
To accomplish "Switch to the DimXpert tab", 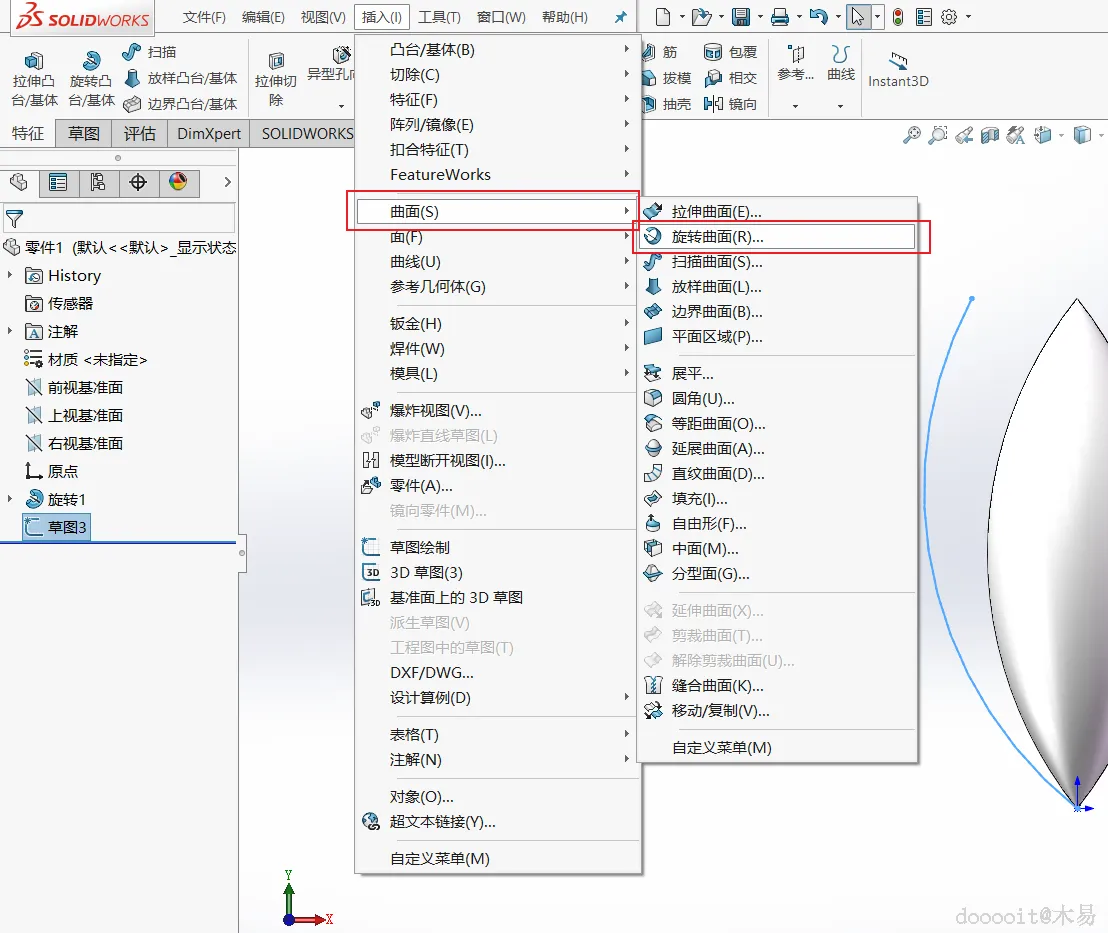I will point(208,134).
